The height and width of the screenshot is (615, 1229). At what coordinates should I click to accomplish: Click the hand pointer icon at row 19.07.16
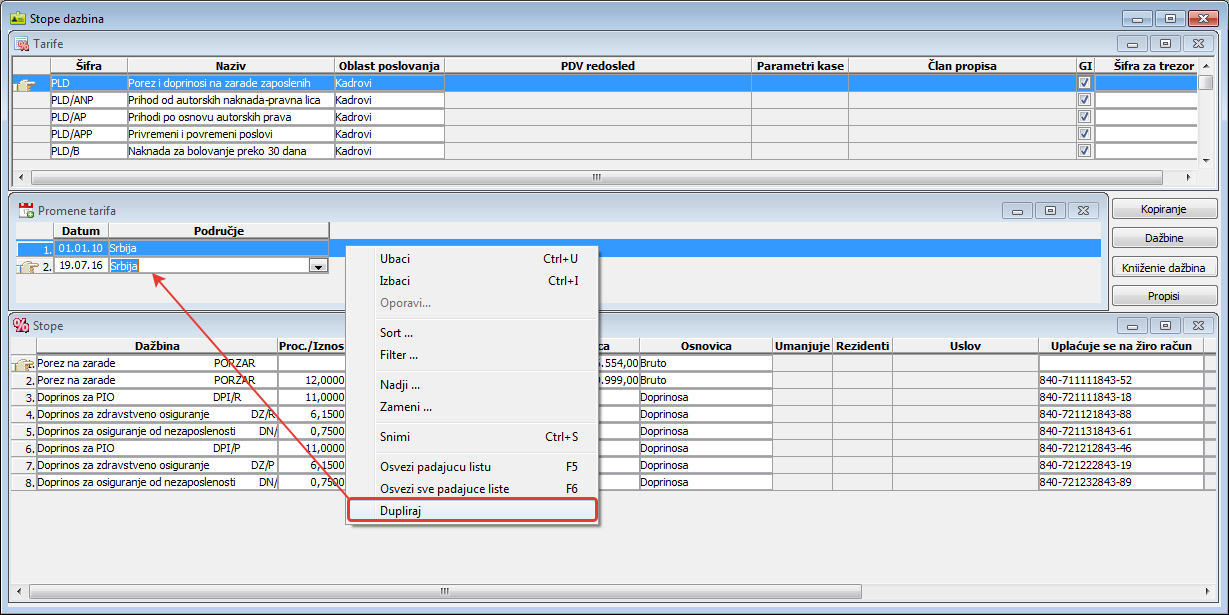click(30, 266)
